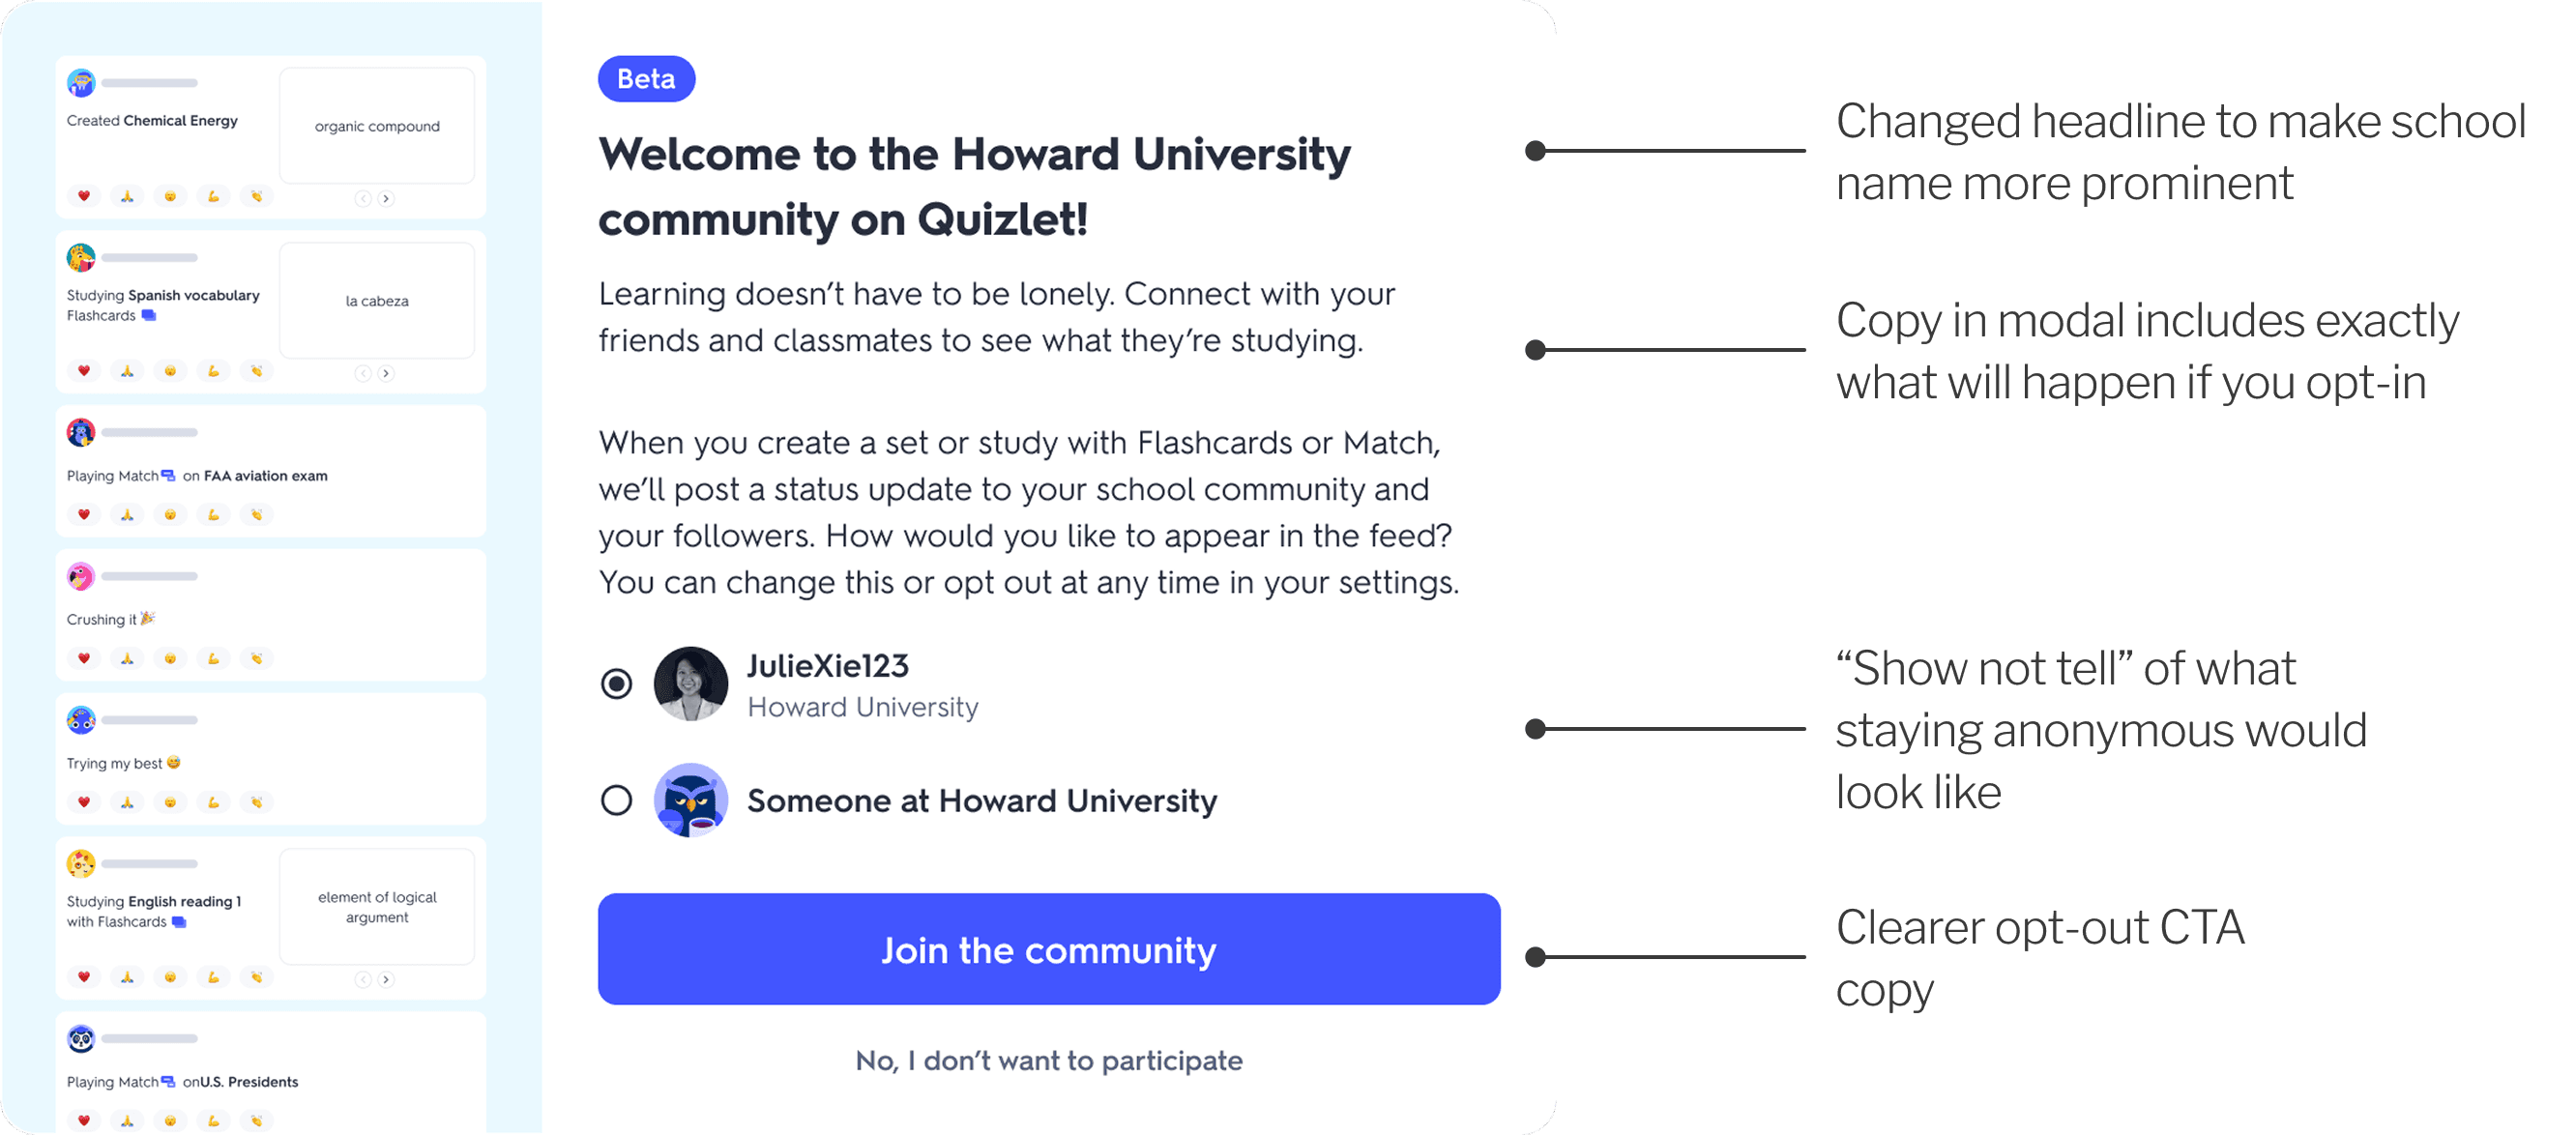Select the JulieXie123 radio option

616,684
